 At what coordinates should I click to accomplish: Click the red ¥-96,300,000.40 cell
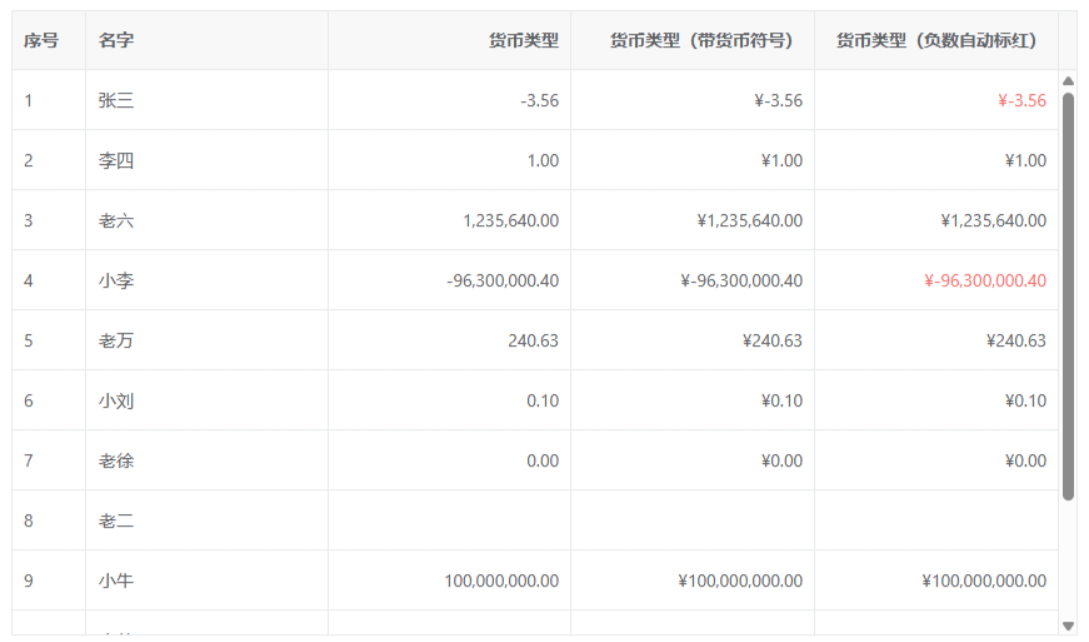936,281
